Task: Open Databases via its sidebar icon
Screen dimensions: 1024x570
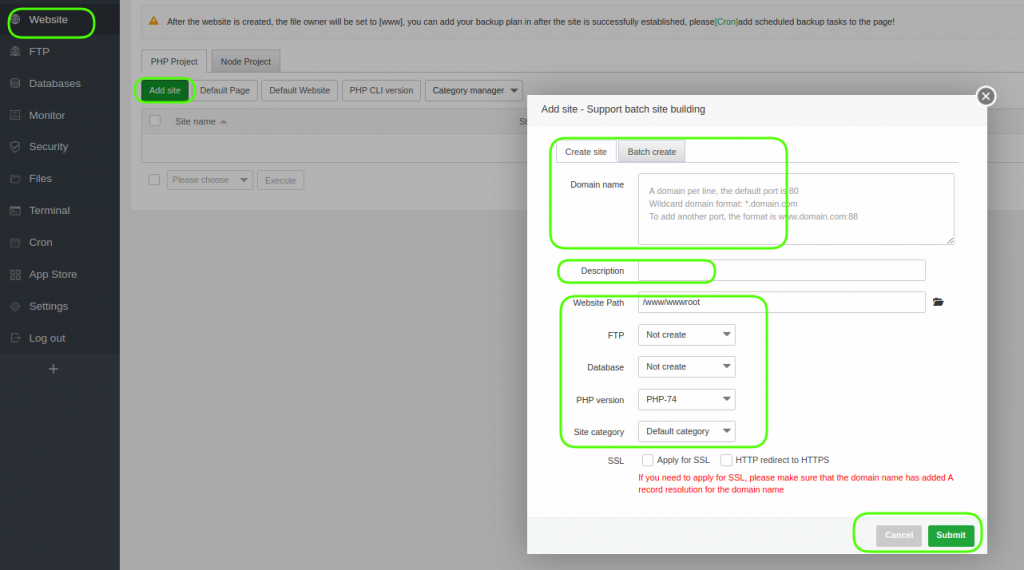Action: click(x=15, y=83)
